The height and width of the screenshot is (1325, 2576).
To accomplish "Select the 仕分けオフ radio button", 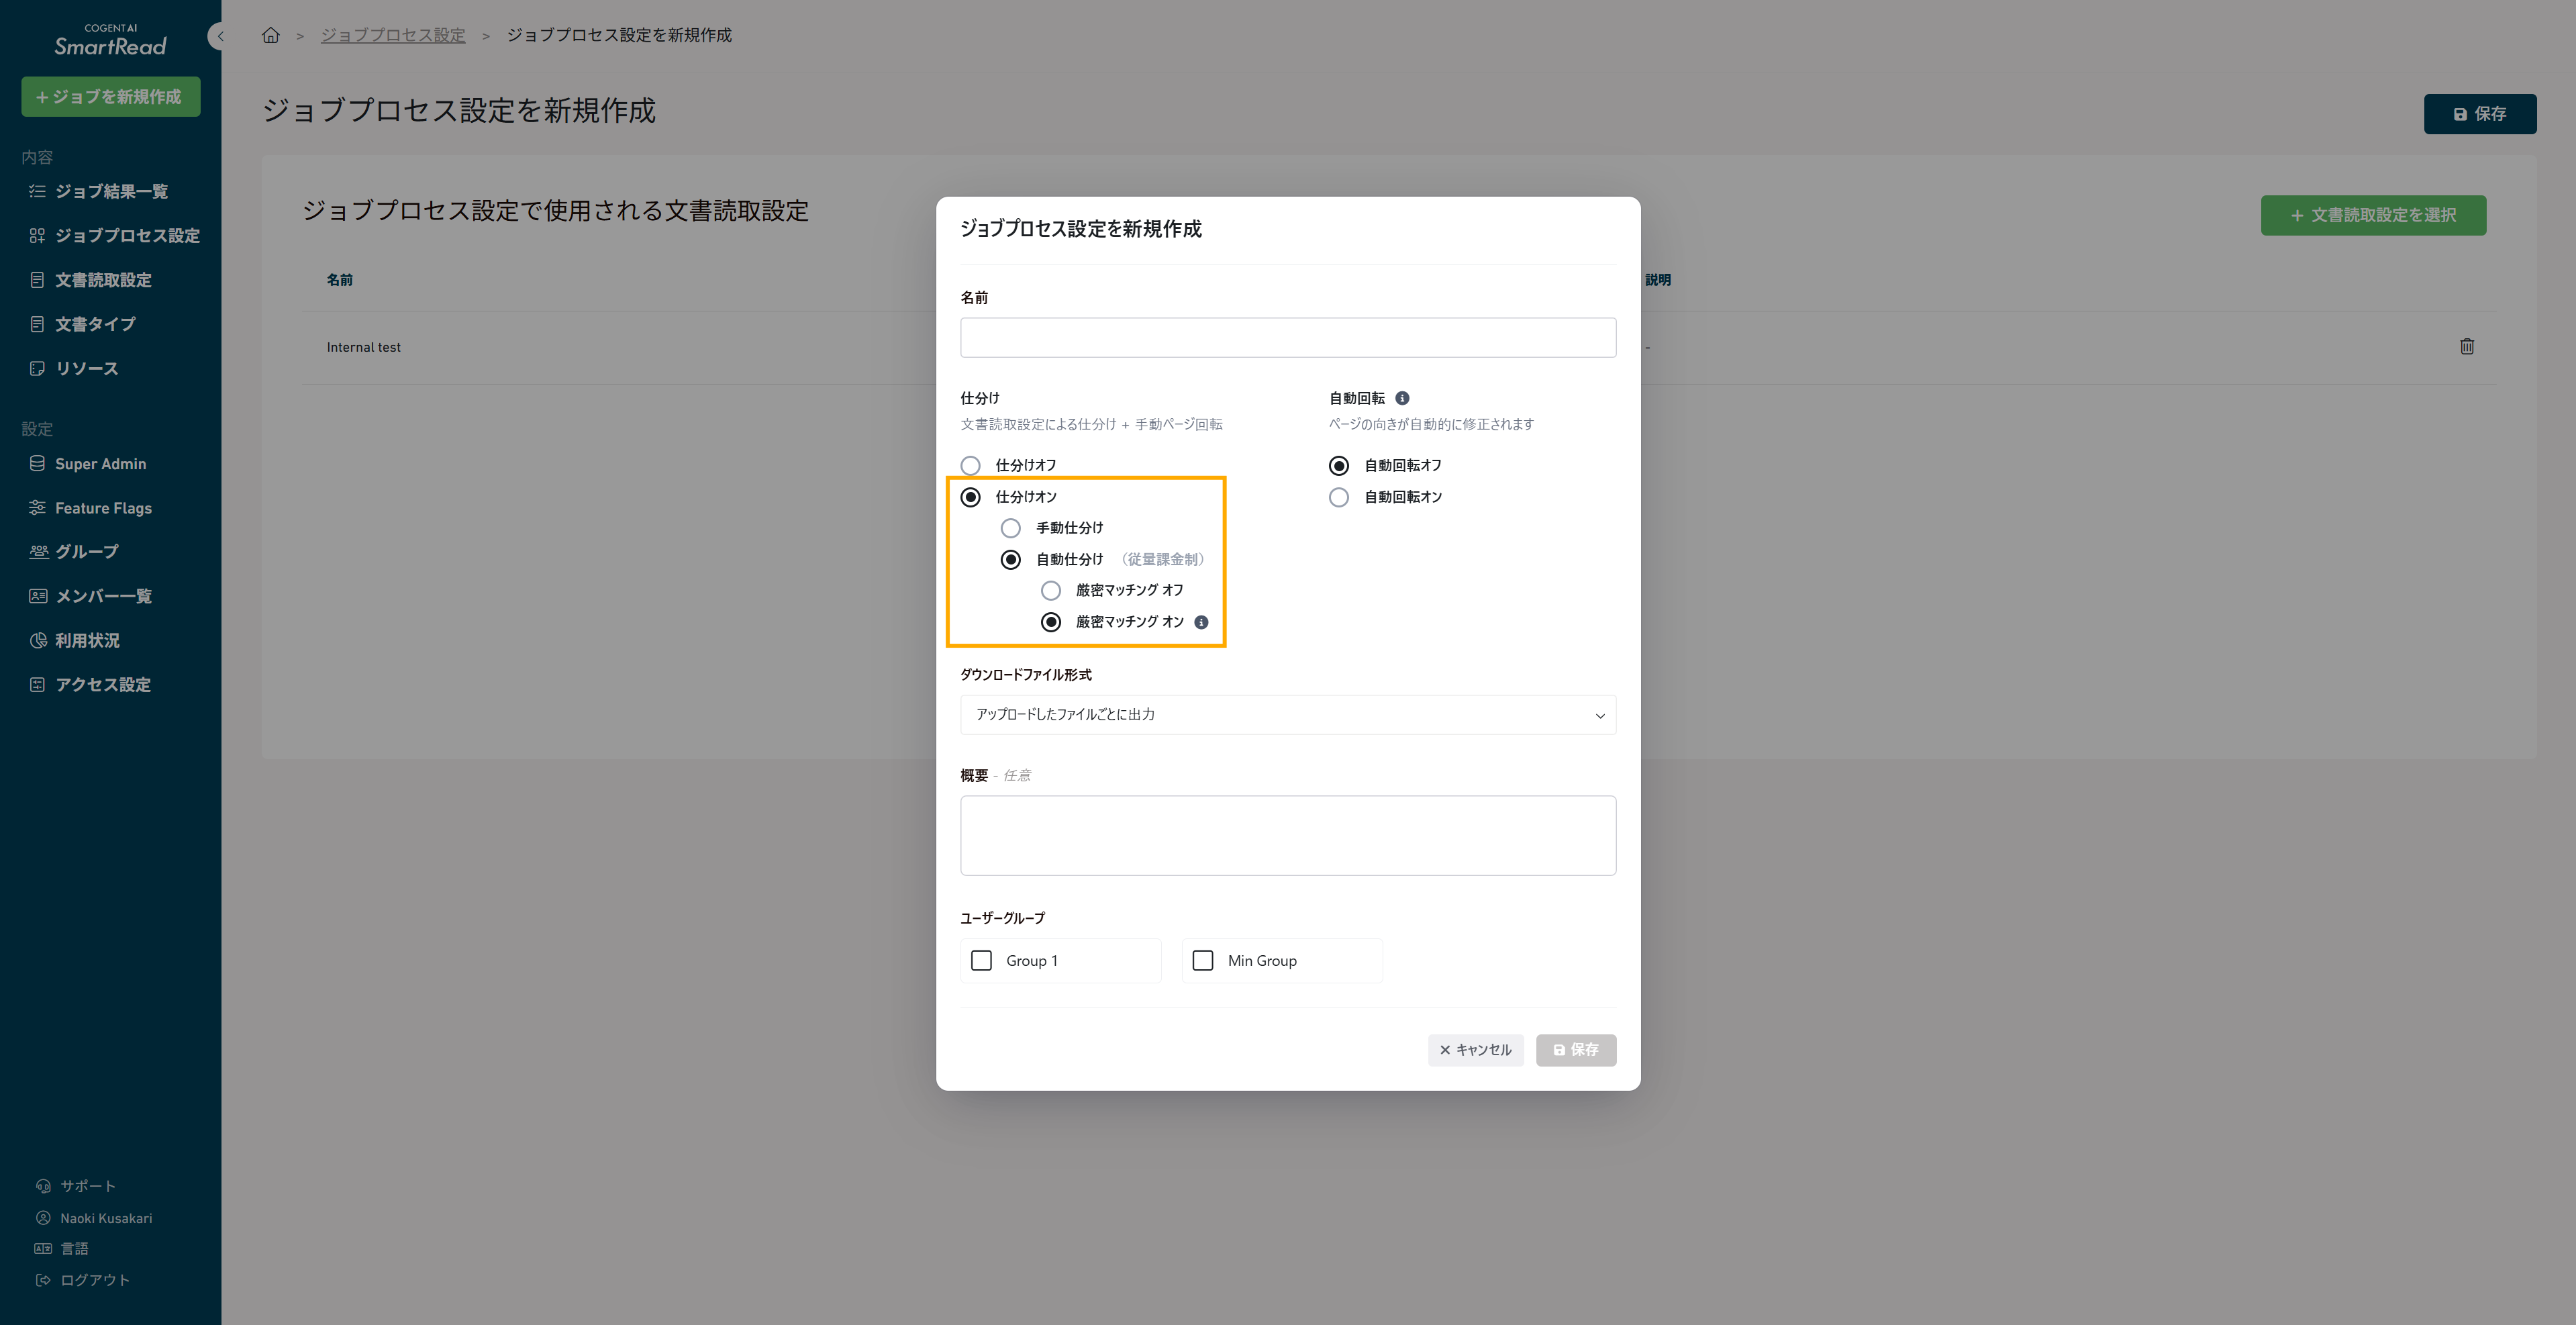I will (970, 466).
